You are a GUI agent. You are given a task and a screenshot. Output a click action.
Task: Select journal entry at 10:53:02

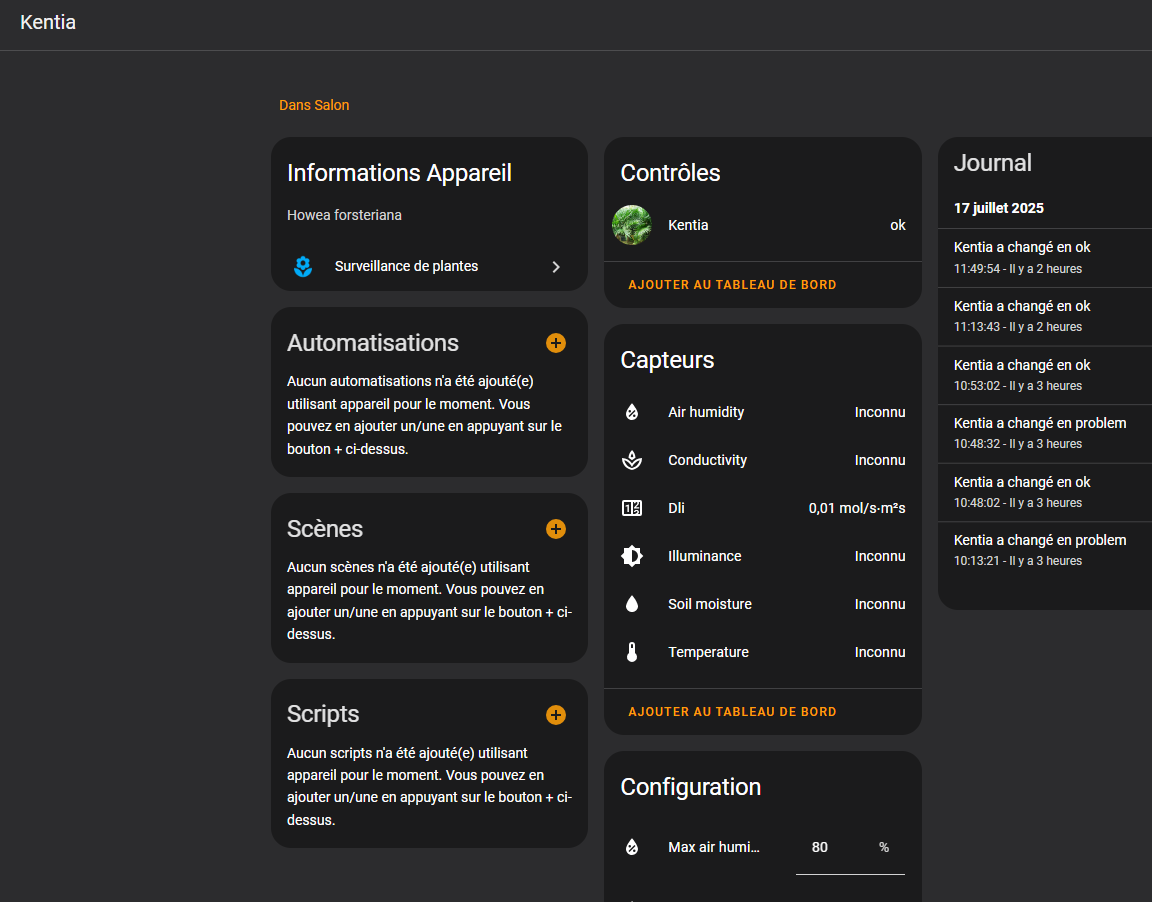point(1045,375)
